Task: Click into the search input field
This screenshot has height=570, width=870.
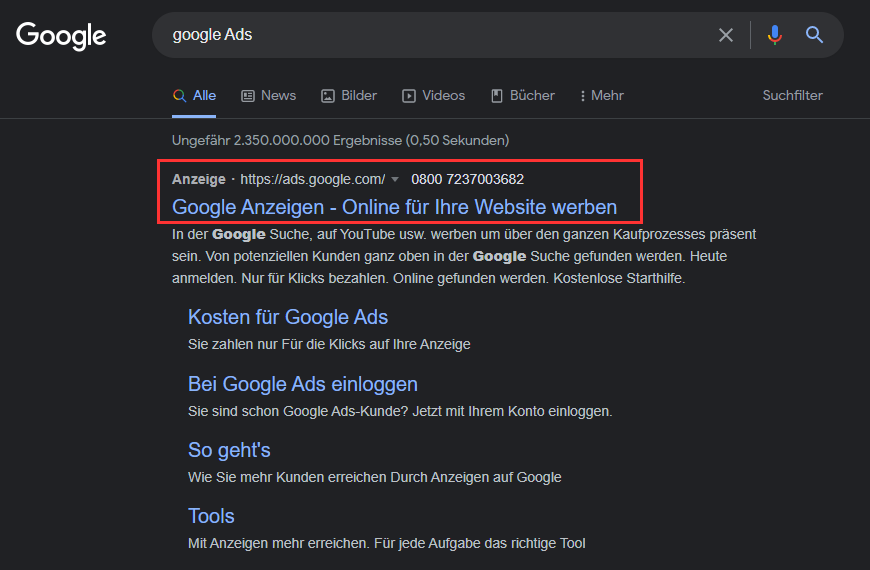Action: (438, 35)
